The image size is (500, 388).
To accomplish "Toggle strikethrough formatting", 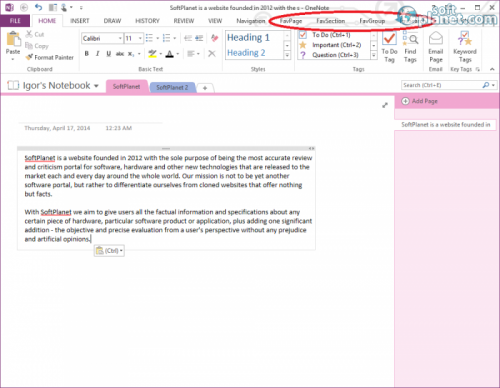I will 120,53.
